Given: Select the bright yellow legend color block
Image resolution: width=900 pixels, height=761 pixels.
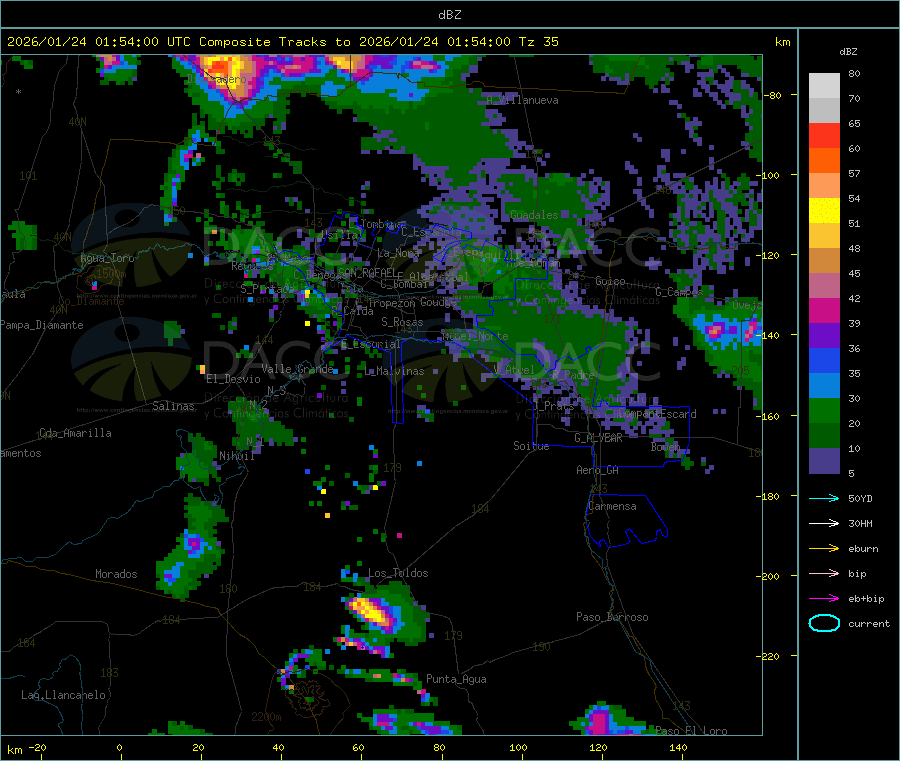Looking at the screenshot, I should tap(824, 211).
